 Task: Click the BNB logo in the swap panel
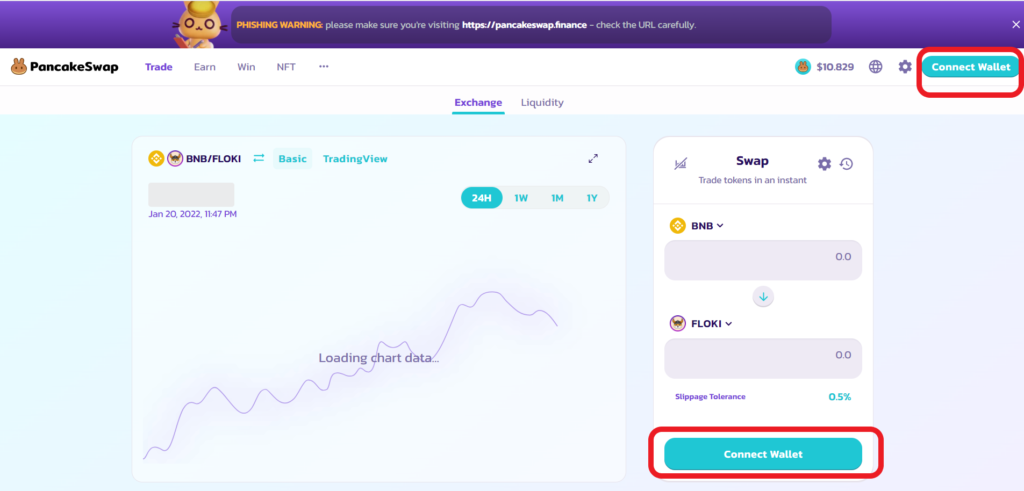(x=678, y=226)
